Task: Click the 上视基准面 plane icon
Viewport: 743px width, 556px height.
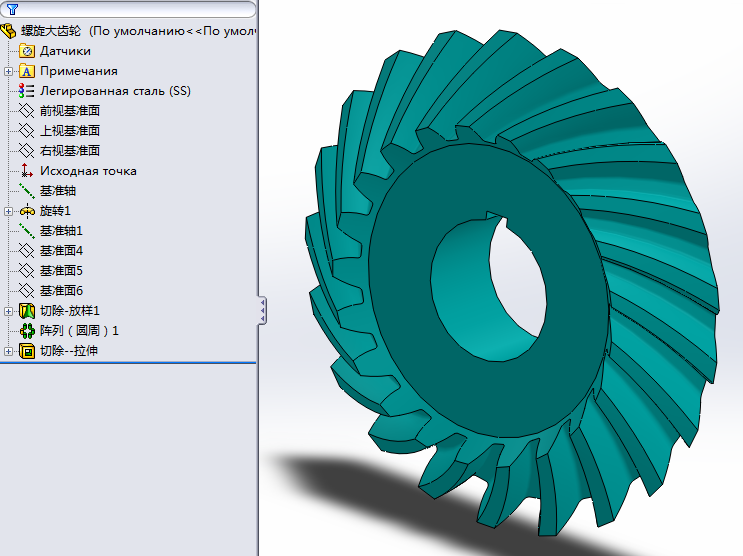Action: (27, 131)
